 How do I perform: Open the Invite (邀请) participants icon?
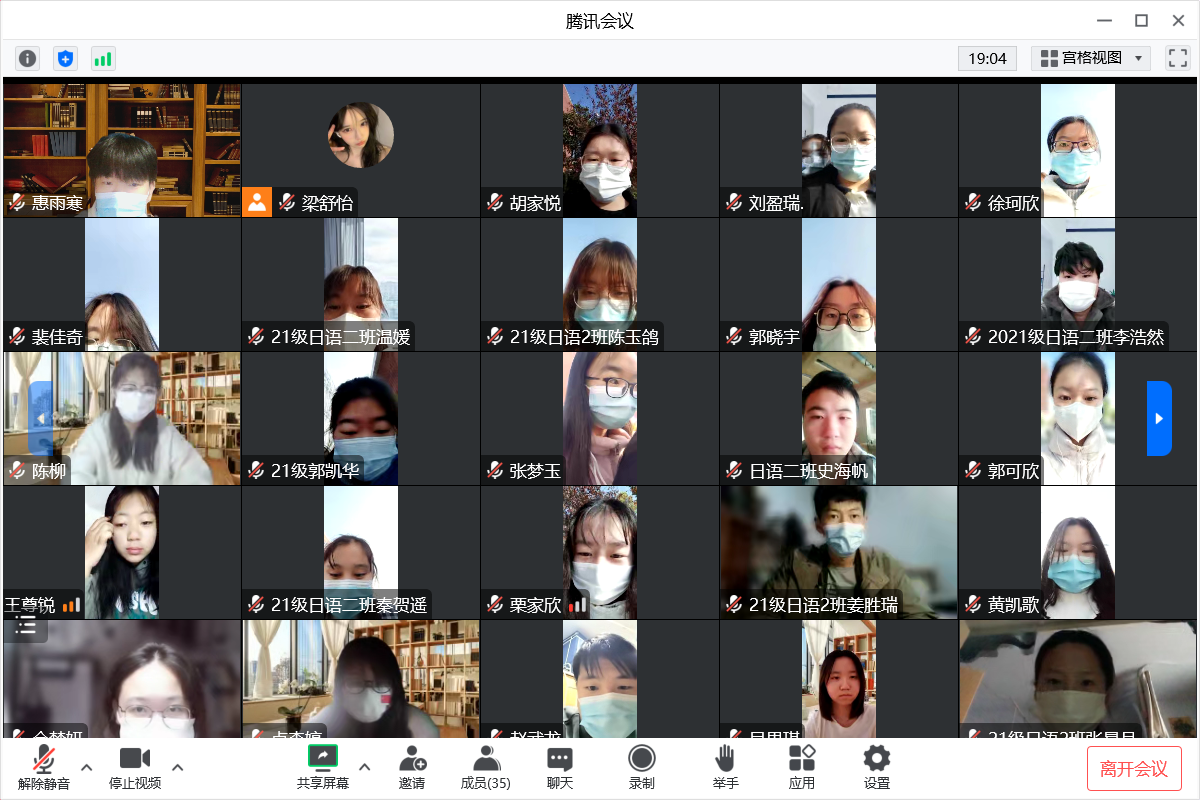click(x=412, y=767)
